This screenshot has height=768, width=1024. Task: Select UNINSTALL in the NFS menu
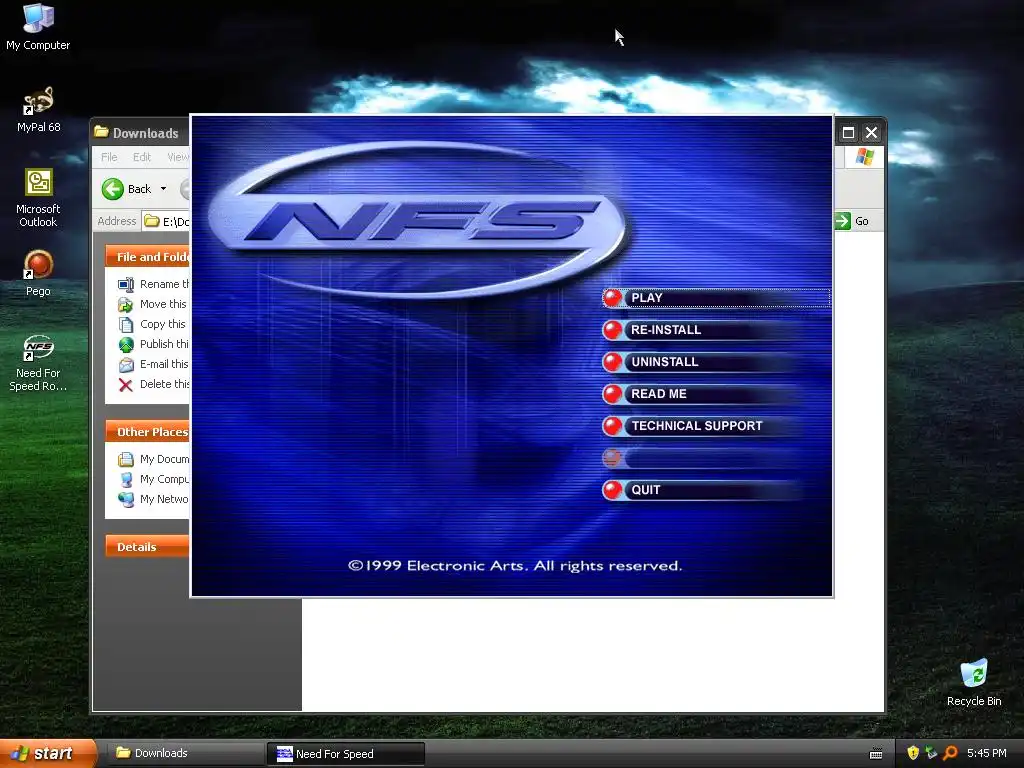pyautogui.click(x=702, y=362)
